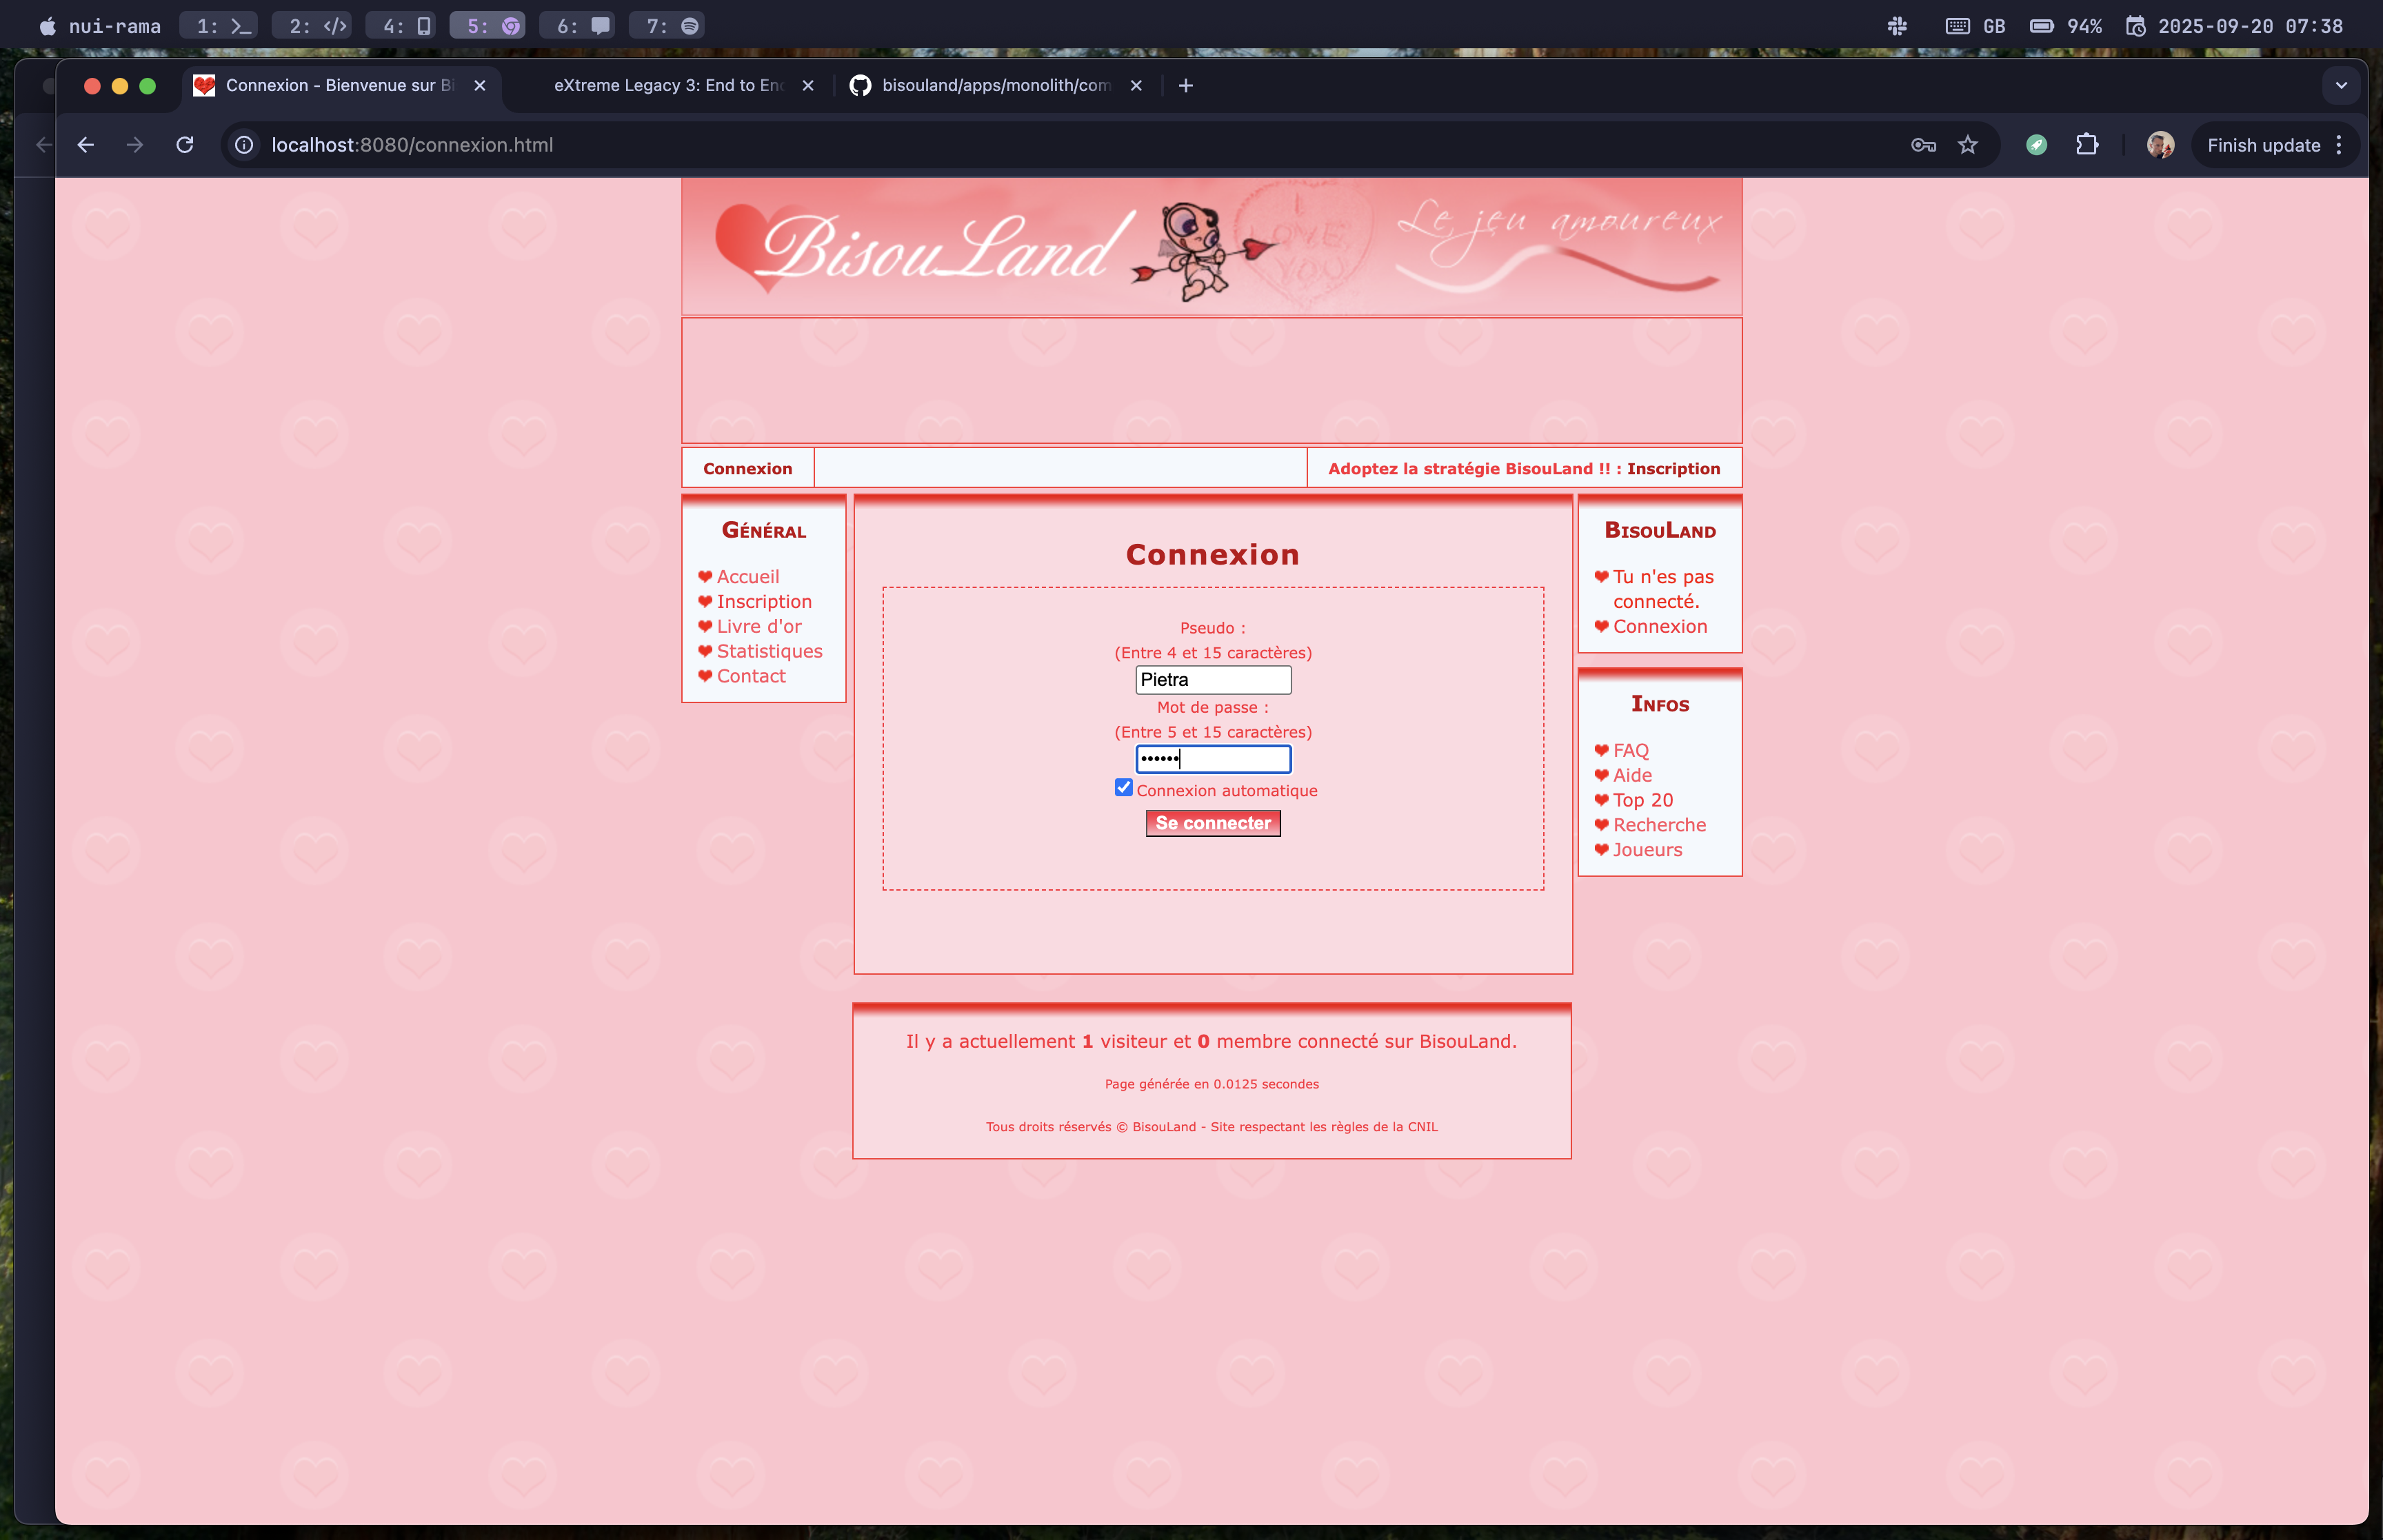Screen dimensions: 2383x1540
Task: Click the Slack icon in menu bar
Action: [1897, 26]
